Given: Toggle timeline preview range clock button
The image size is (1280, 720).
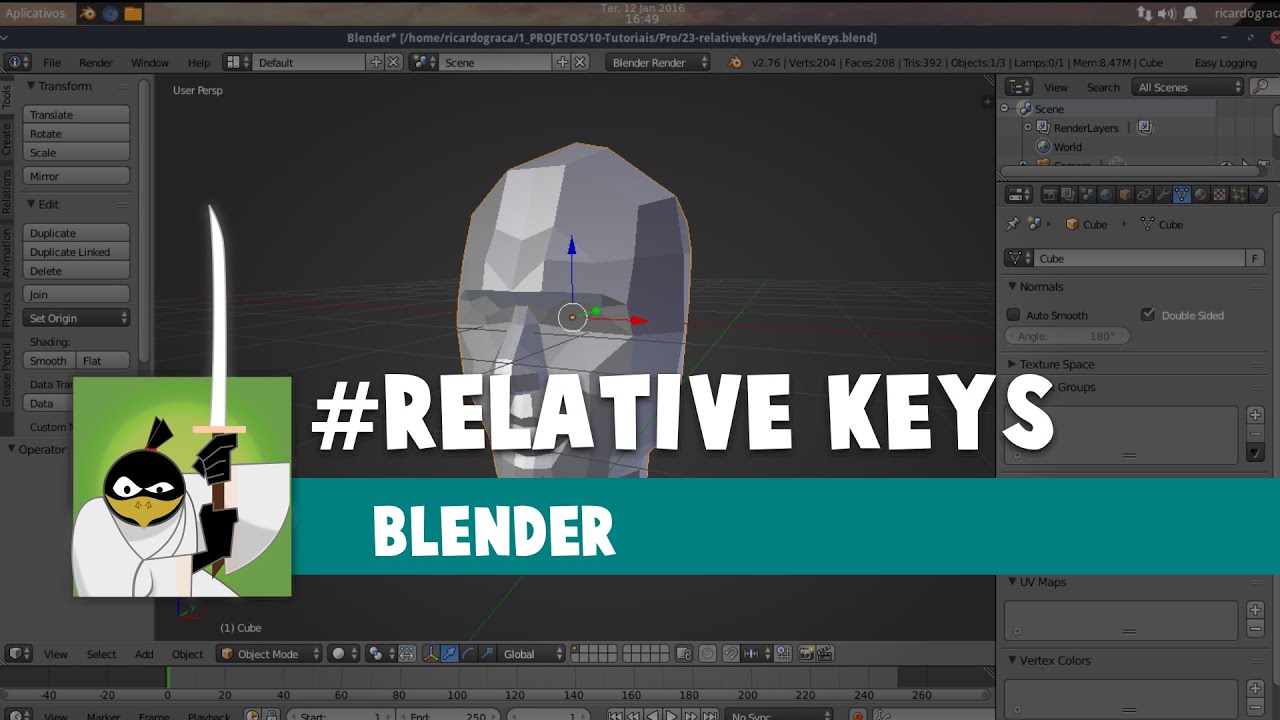Looking at the screenshot, I should [x=252, y=716].
